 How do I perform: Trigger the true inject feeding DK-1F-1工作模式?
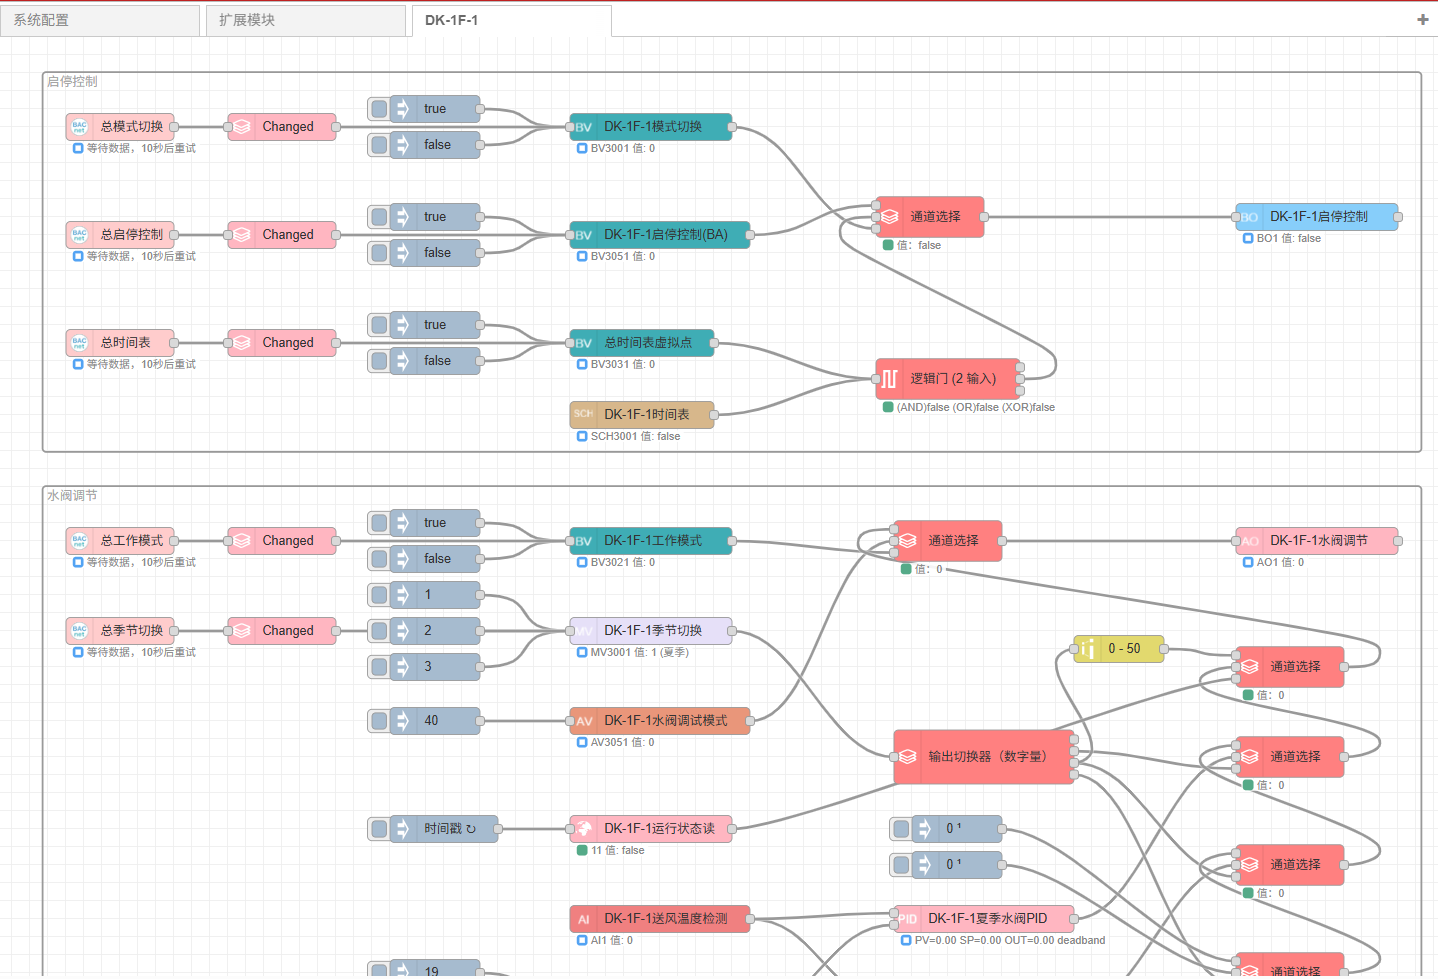(x=379, y=523)
